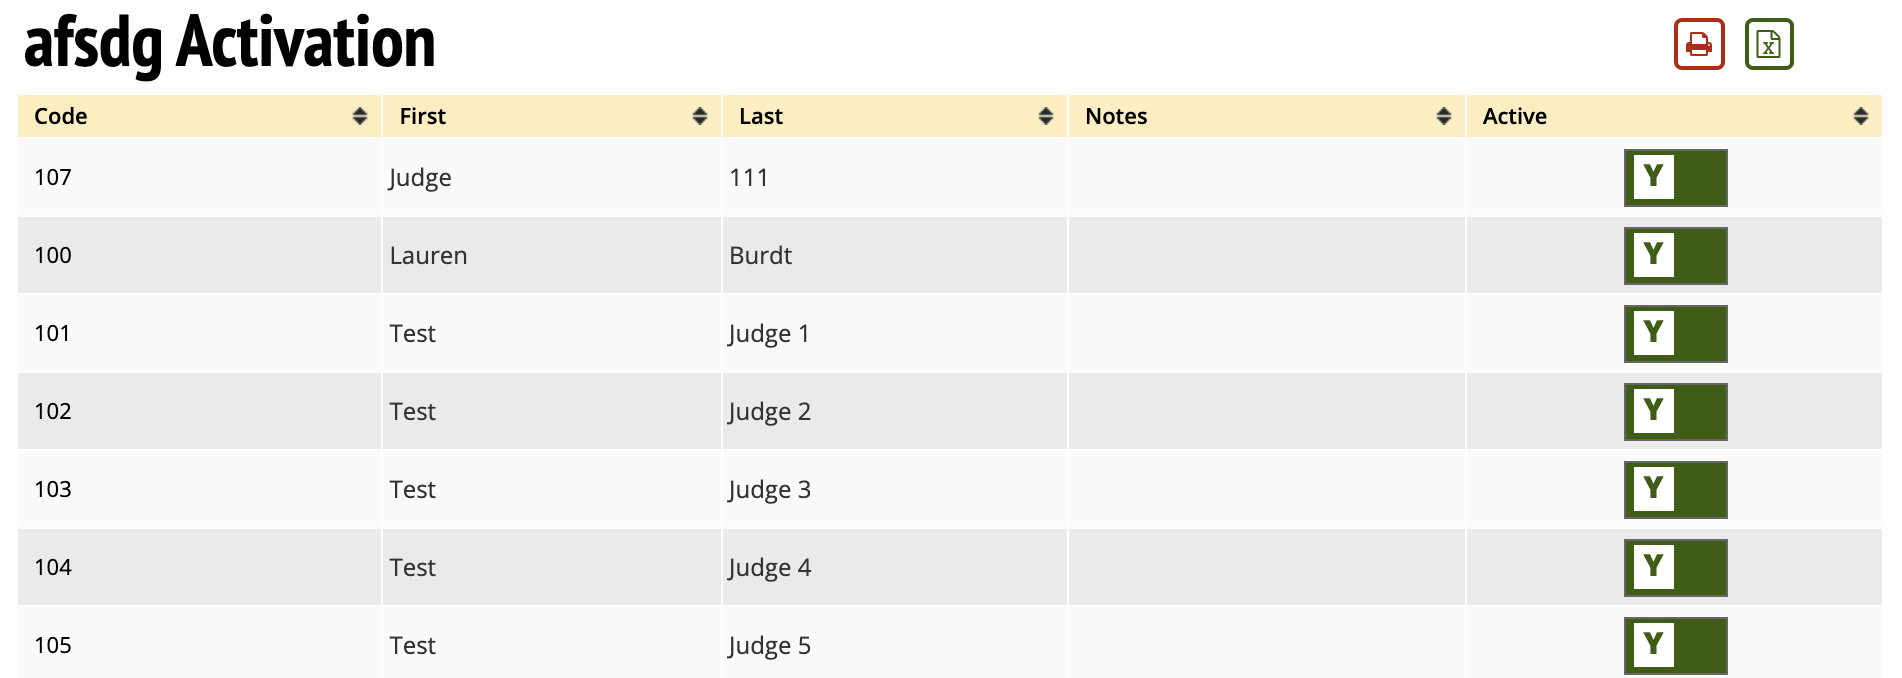
Task: Click sort arrows in Notes column
Action: click(x=1444, y=116)
